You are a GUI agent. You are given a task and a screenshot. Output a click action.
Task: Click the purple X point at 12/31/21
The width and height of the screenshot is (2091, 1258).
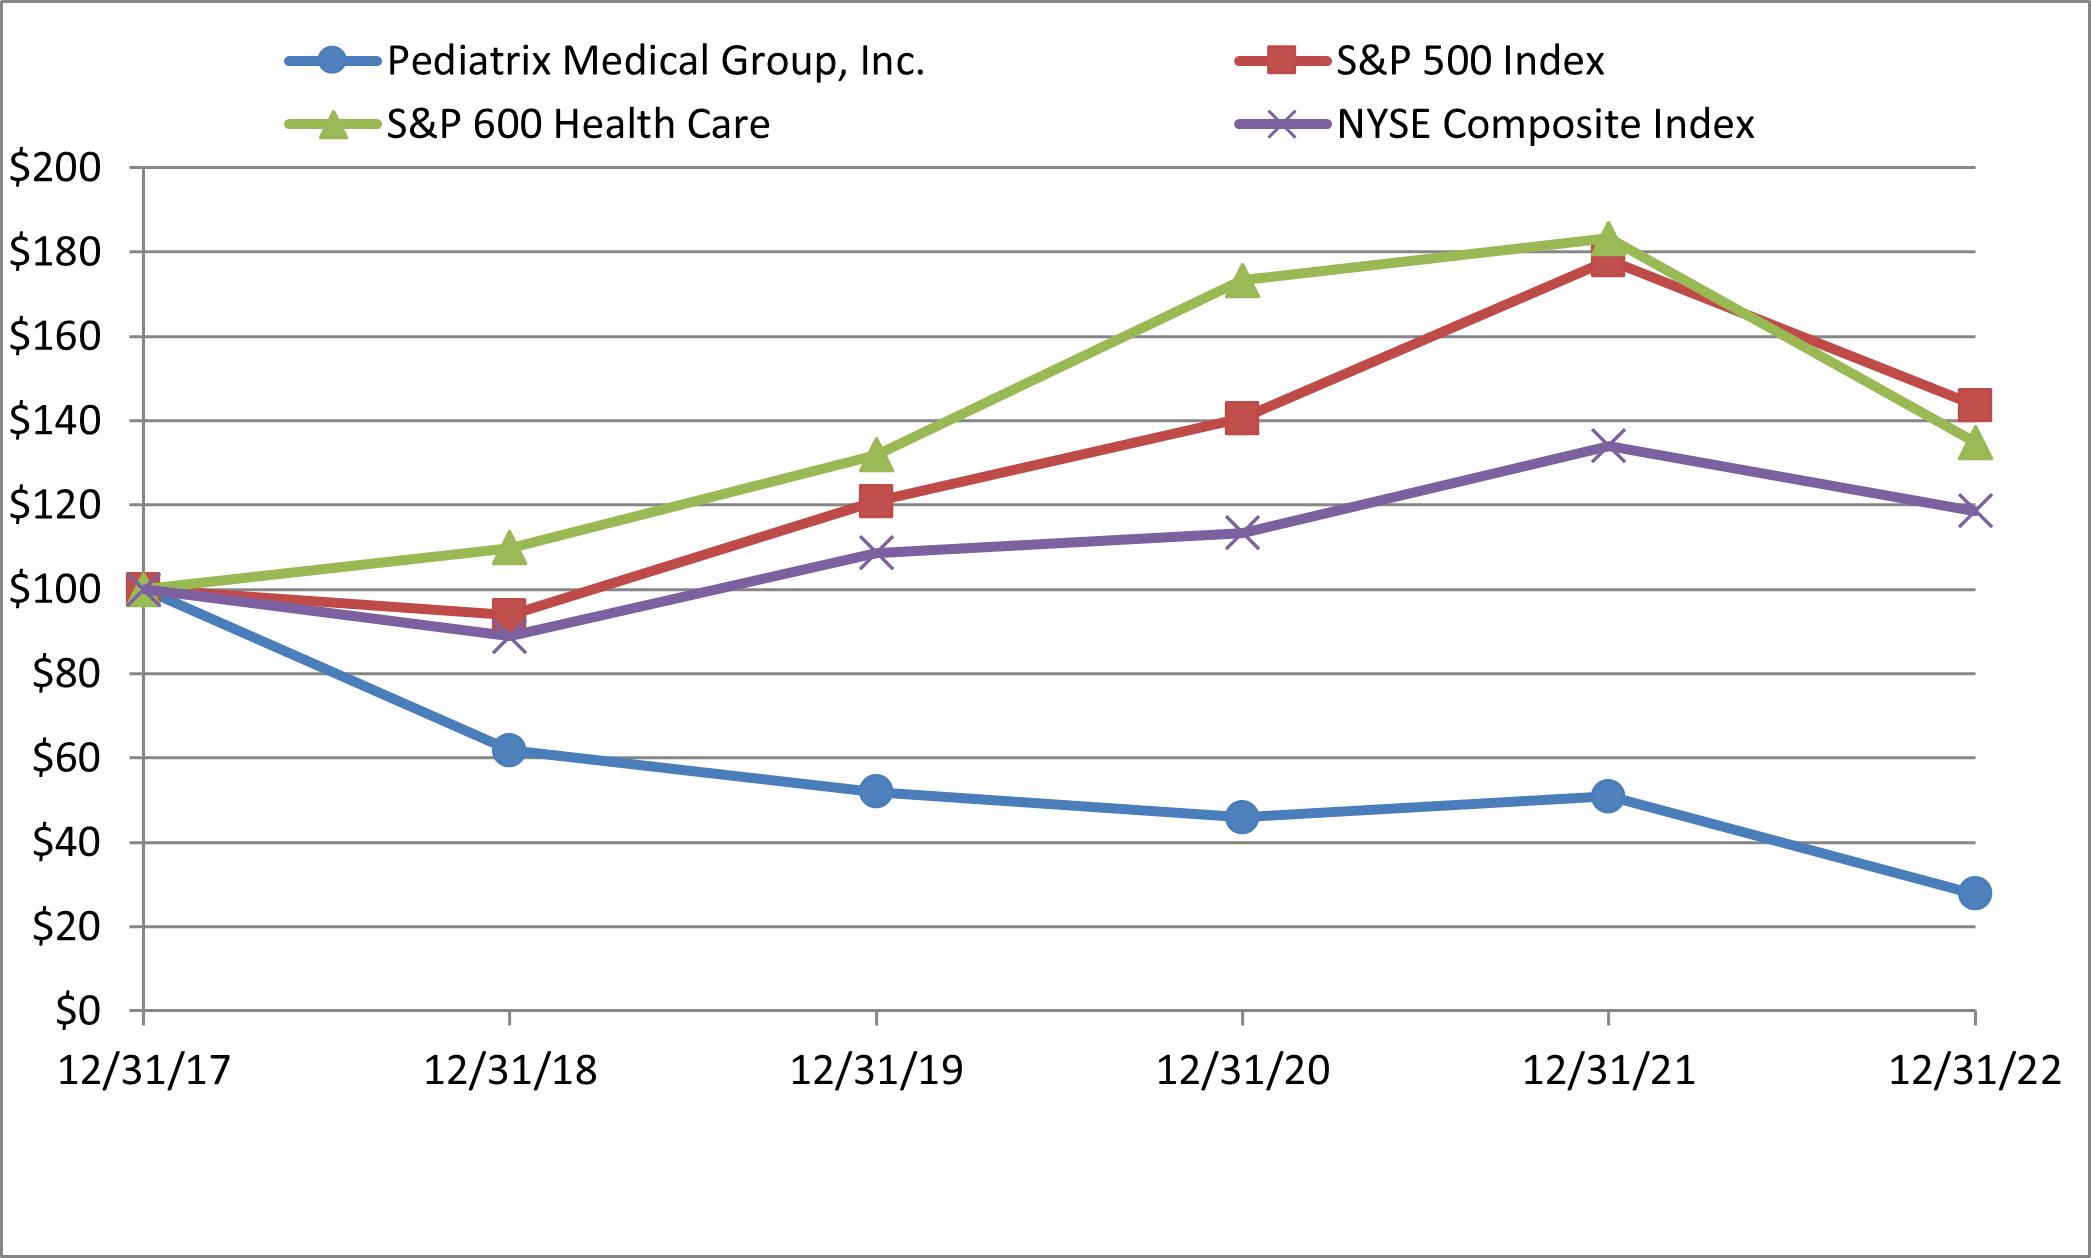point(1608,445)
